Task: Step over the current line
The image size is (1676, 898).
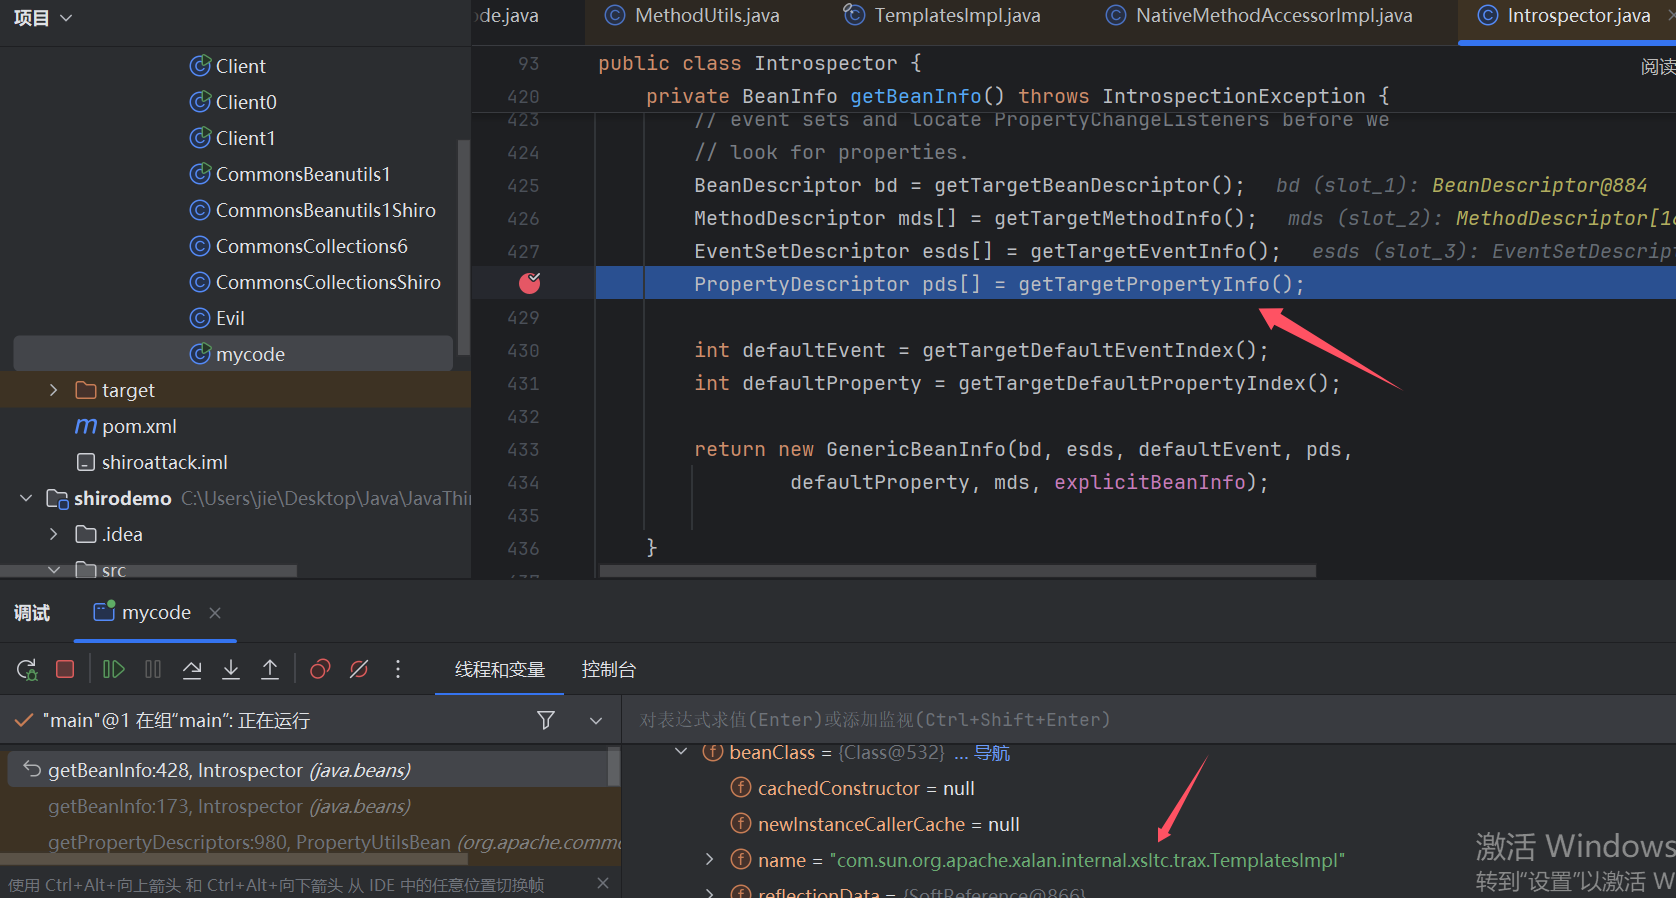Action: pyautogui.click(x=192, y=669)
